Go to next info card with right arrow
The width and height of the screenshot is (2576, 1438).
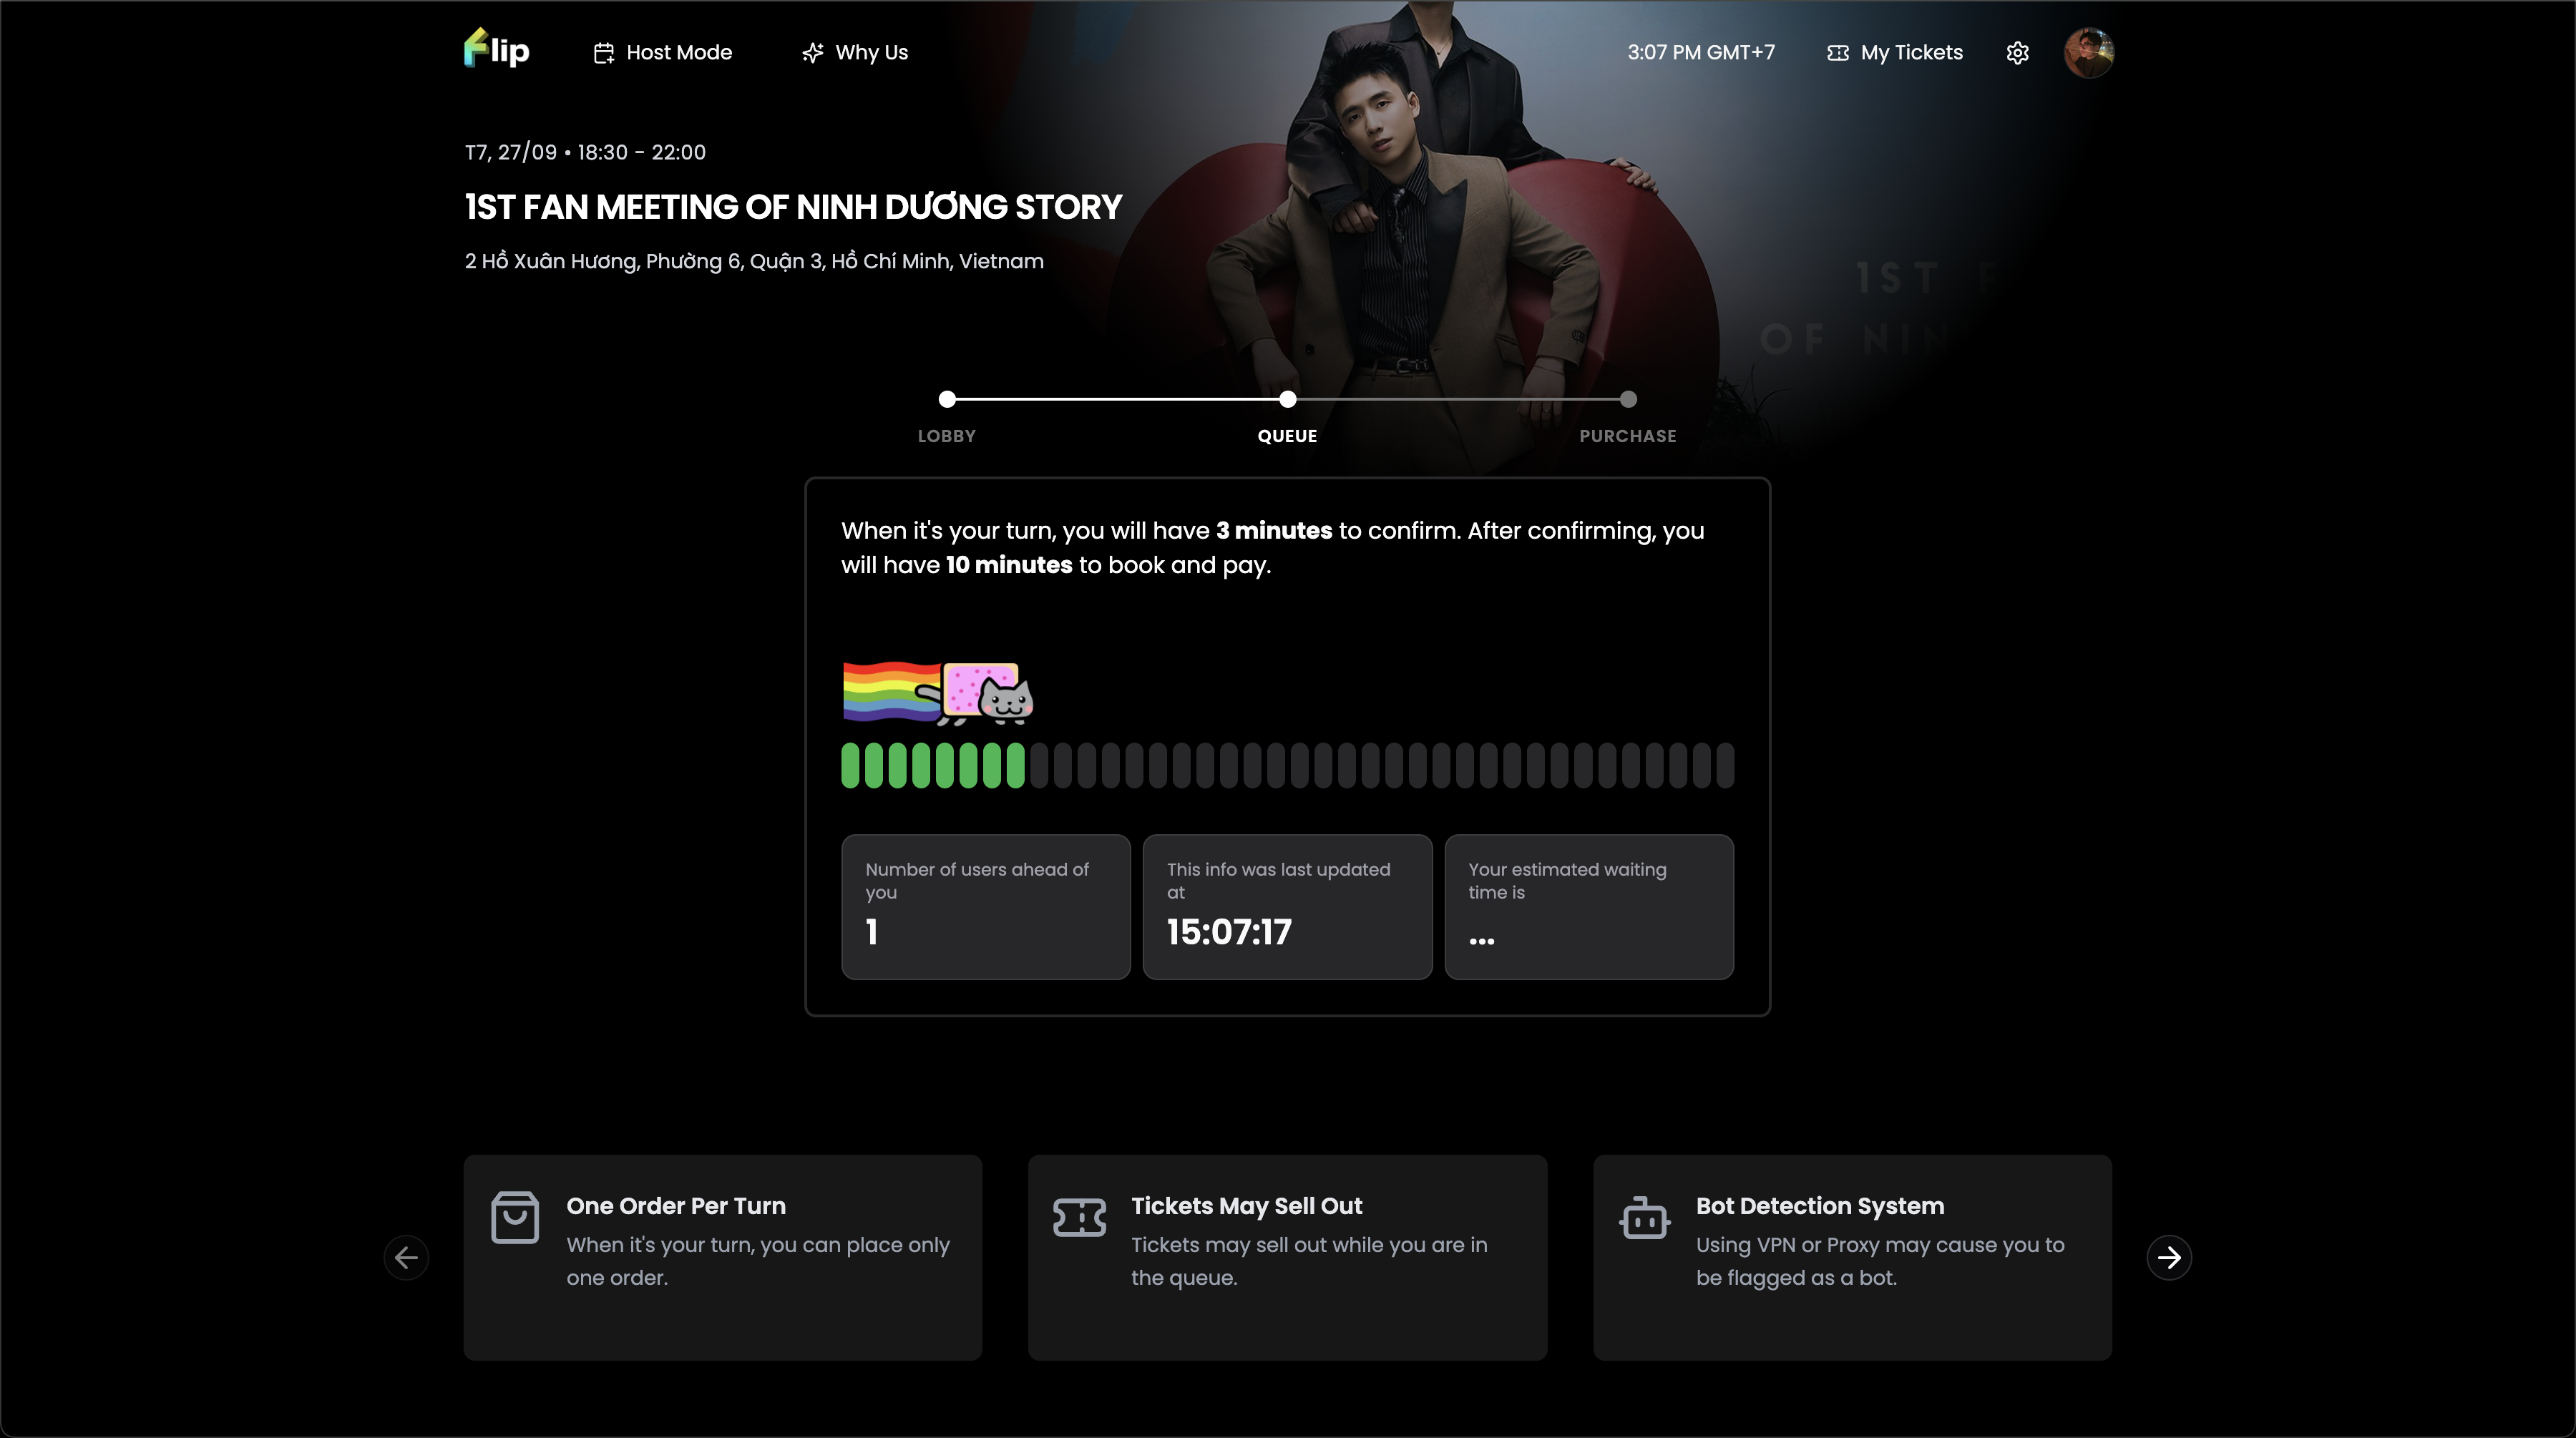(2168, 1257)
